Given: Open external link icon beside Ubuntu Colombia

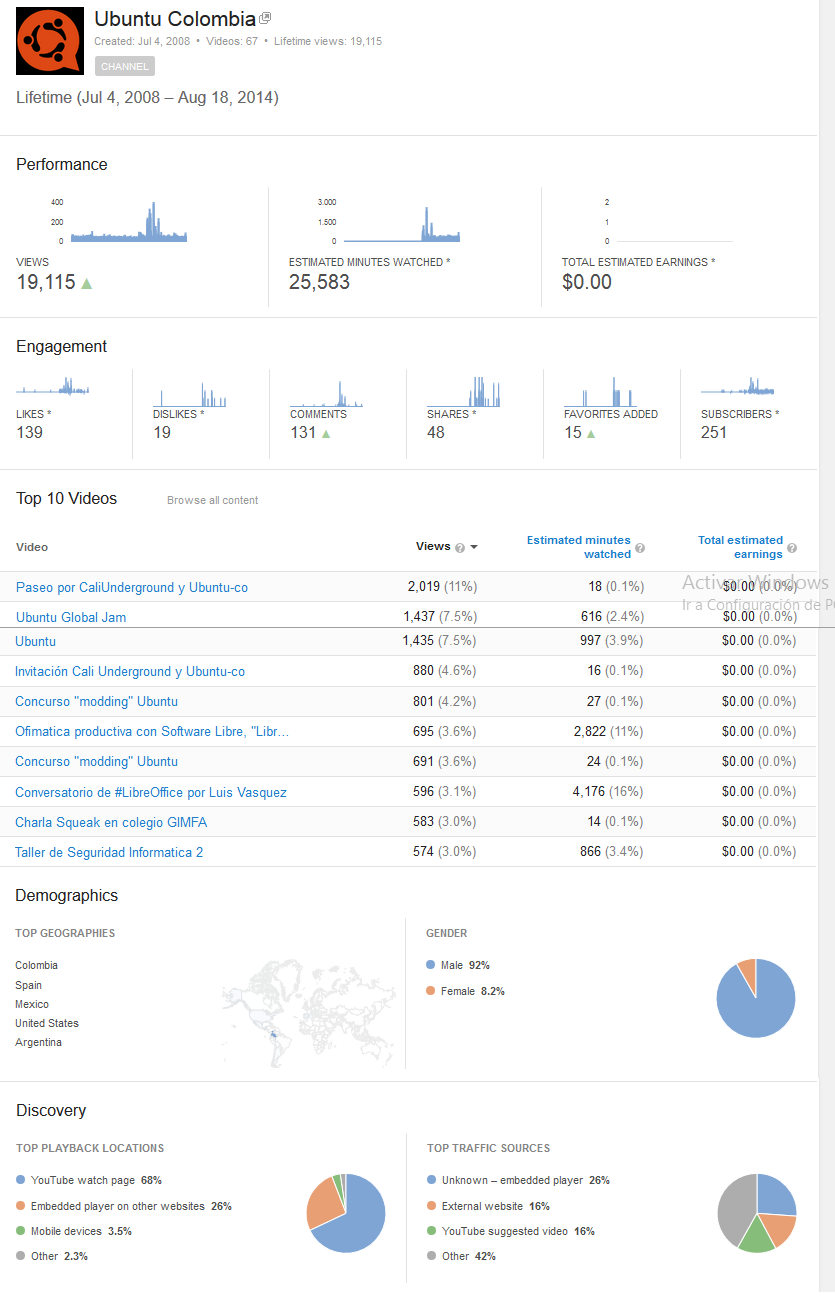Looking at the screenshot, I should (265, 18).
